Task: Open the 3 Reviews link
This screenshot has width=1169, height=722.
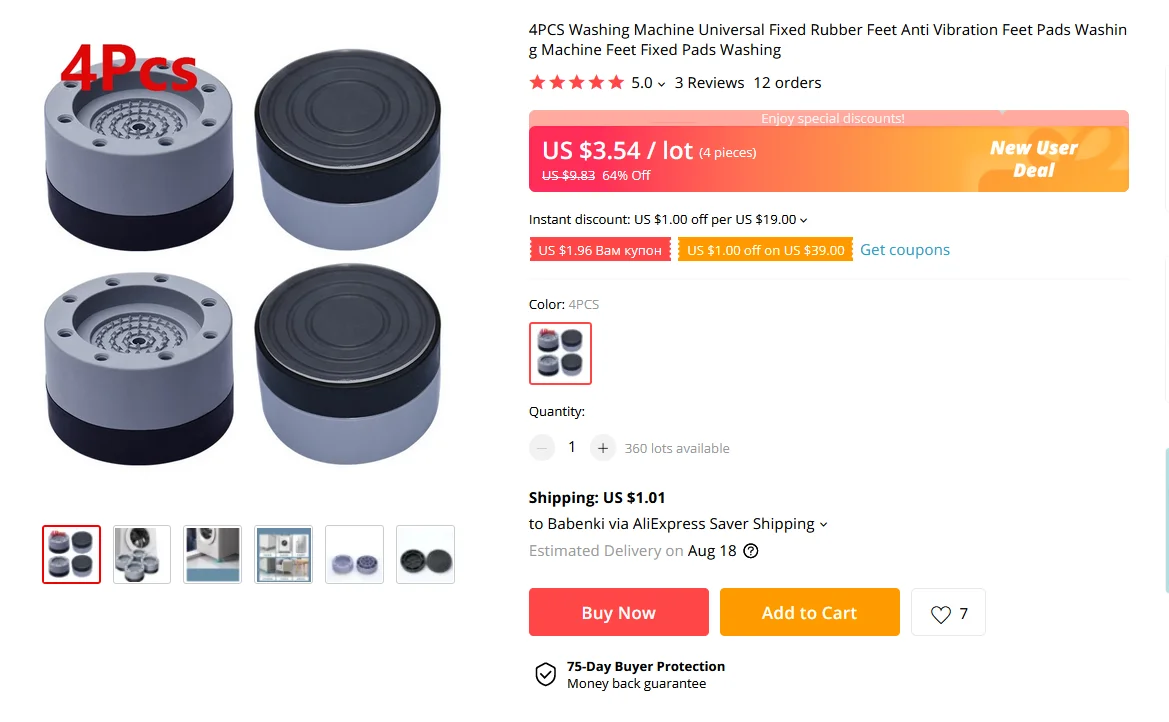Action: [x=709, y=83]
